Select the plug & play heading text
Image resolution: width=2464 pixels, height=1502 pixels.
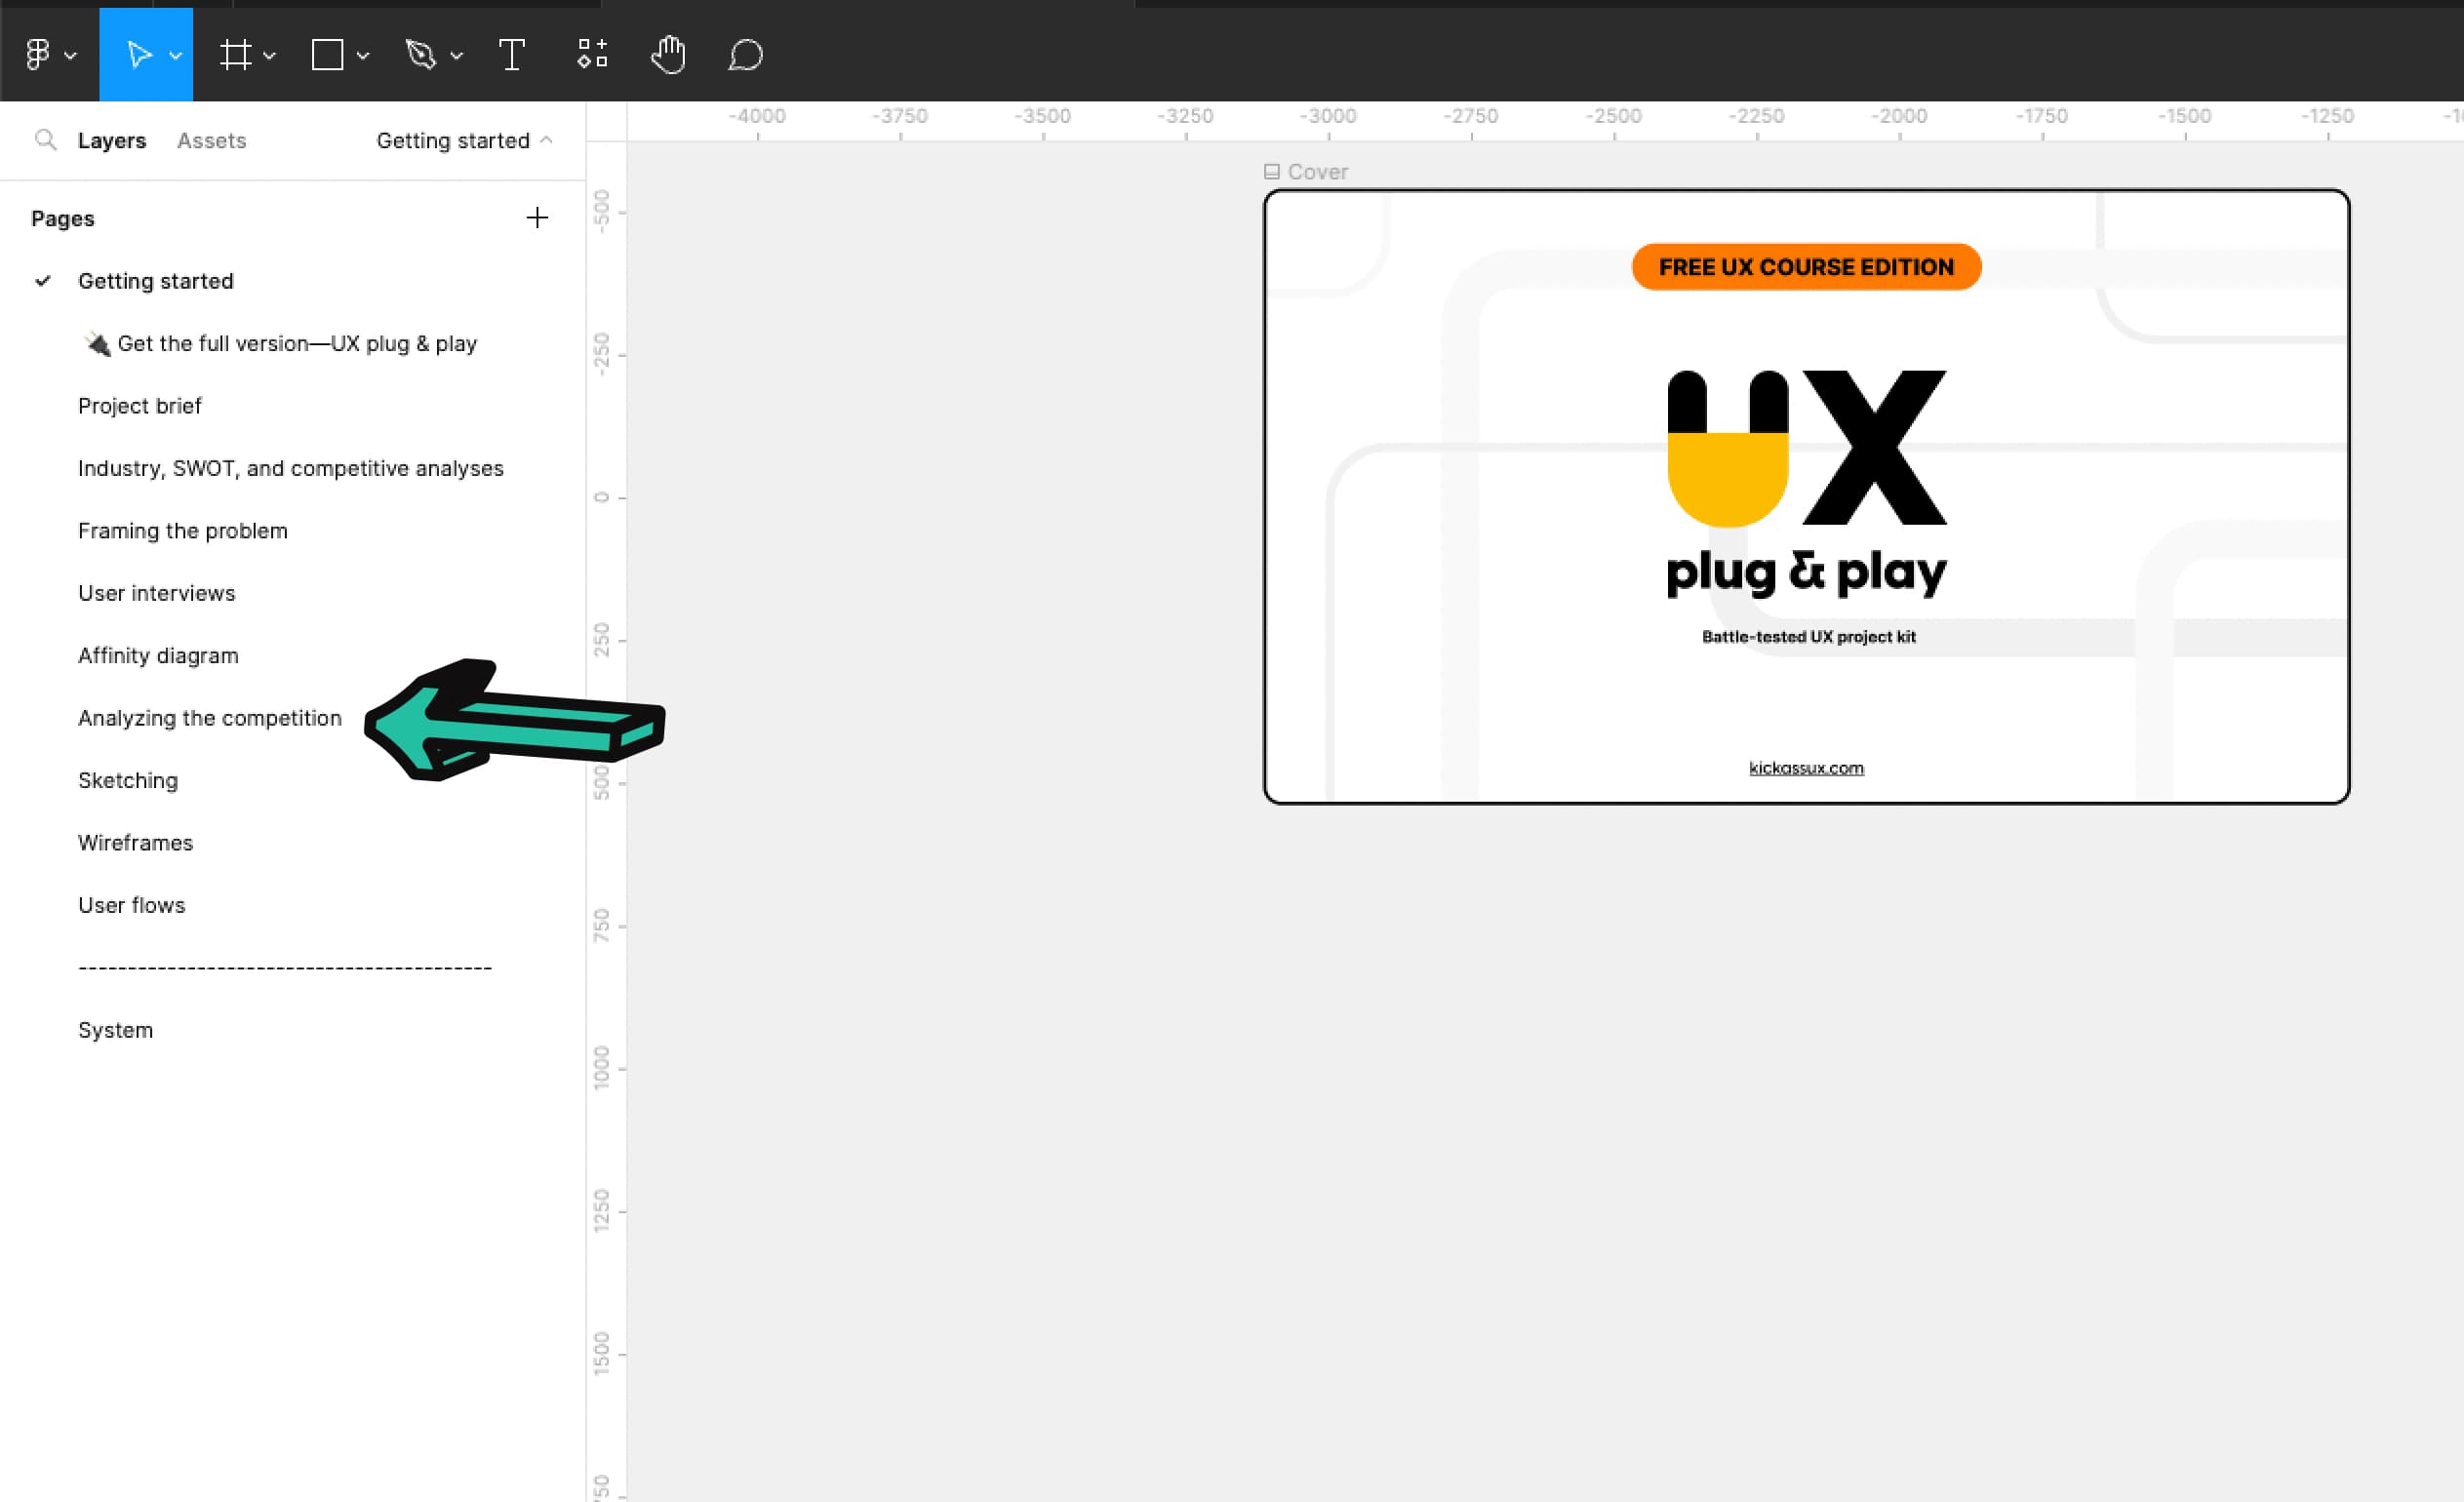(1806, 573)
